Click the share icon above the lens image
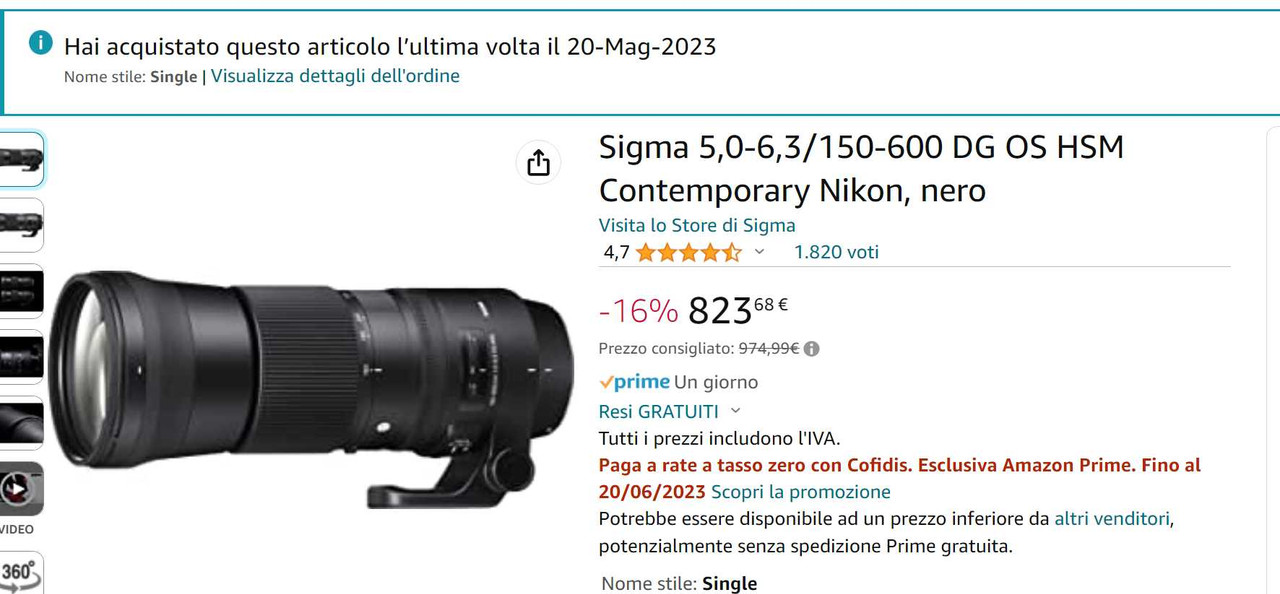This screenshot has width=1280, height=594. tap(538, 162)
